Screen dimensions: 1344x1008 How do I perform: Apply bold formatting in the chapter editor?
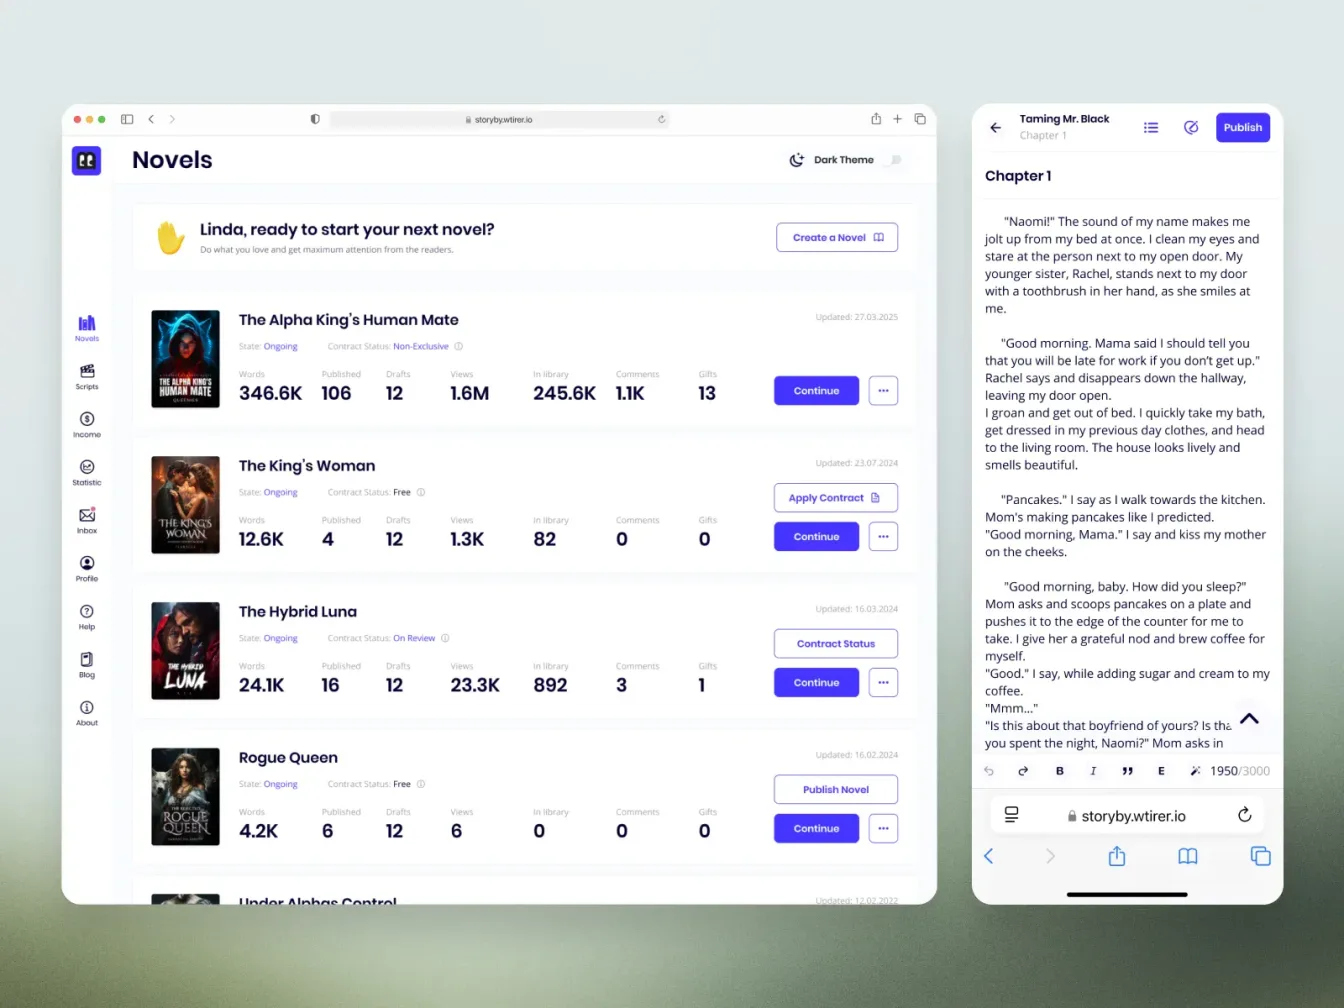pos(1059,770)
